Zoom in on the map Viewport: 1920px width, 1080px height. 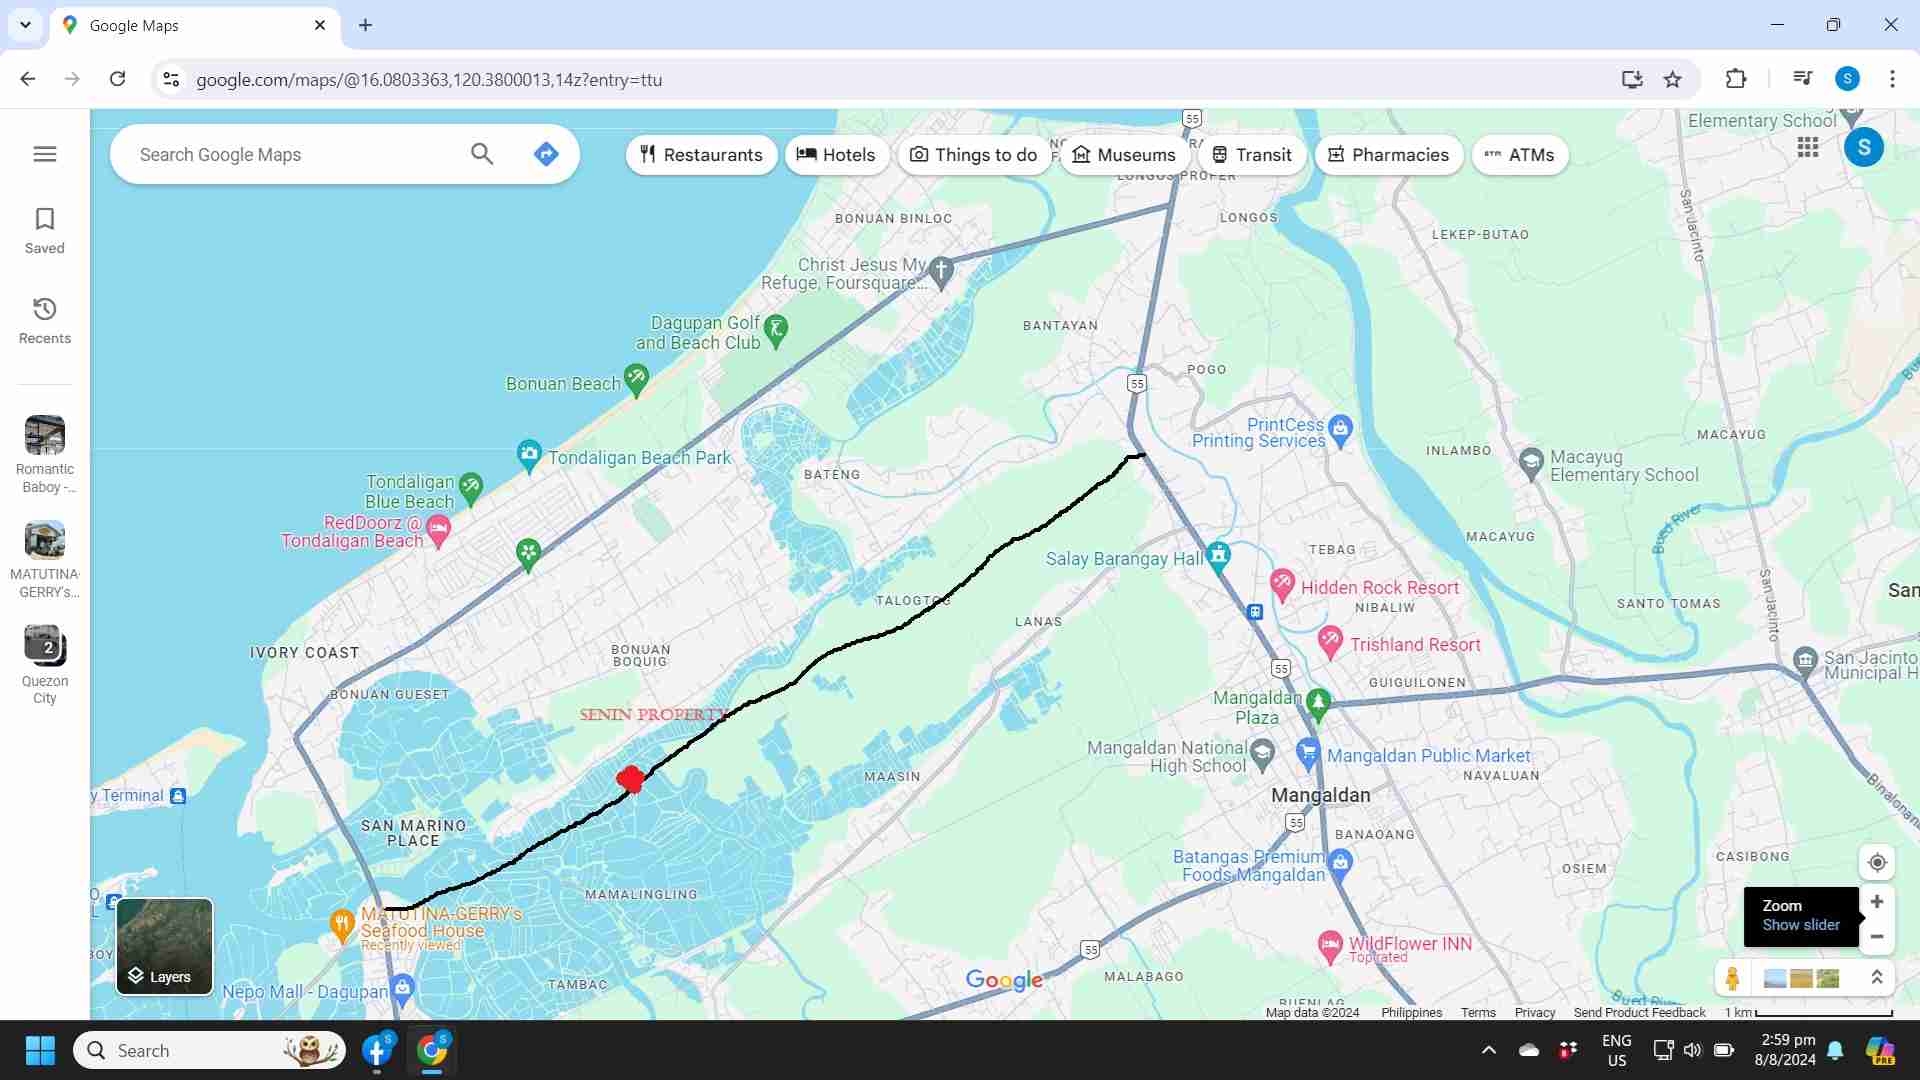coord(1877,902)
